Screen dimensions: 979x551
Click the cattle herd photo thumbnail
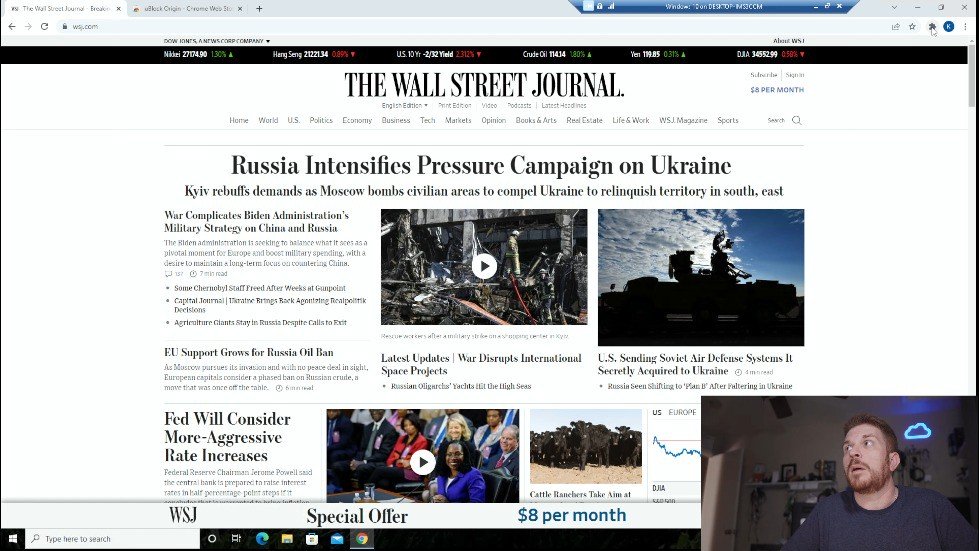(x=586, y=446)
